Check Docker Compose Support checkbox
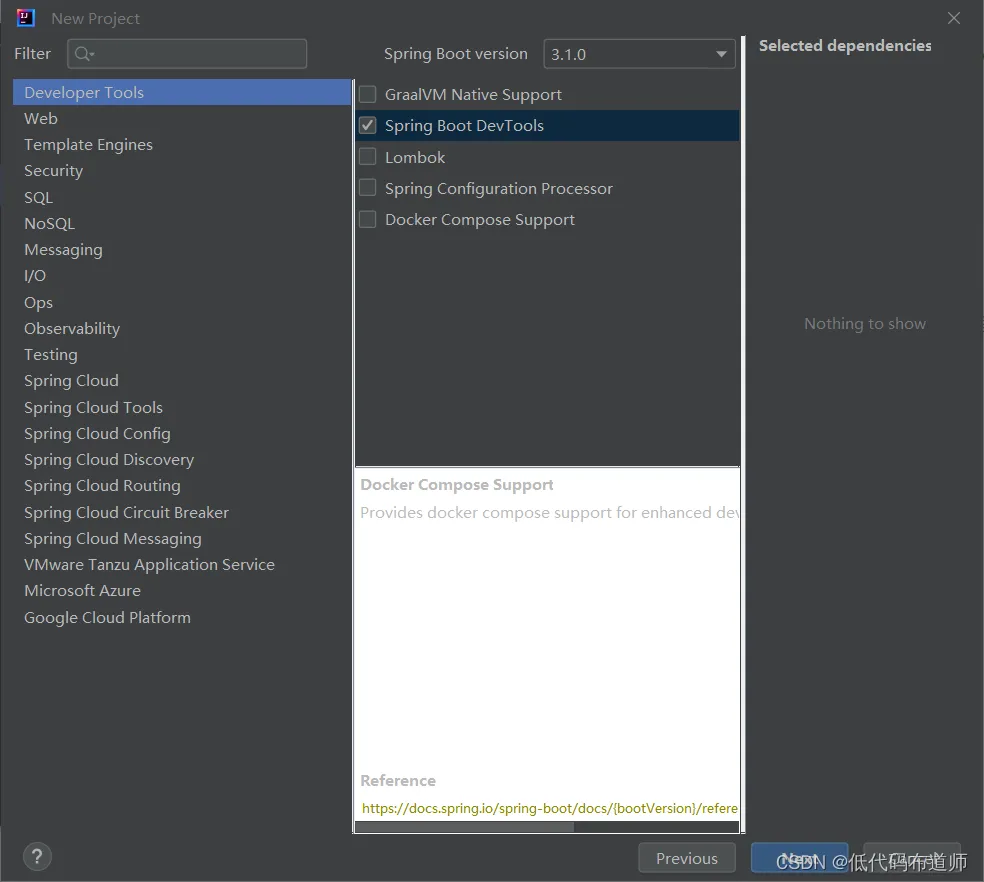 (368, 219)
